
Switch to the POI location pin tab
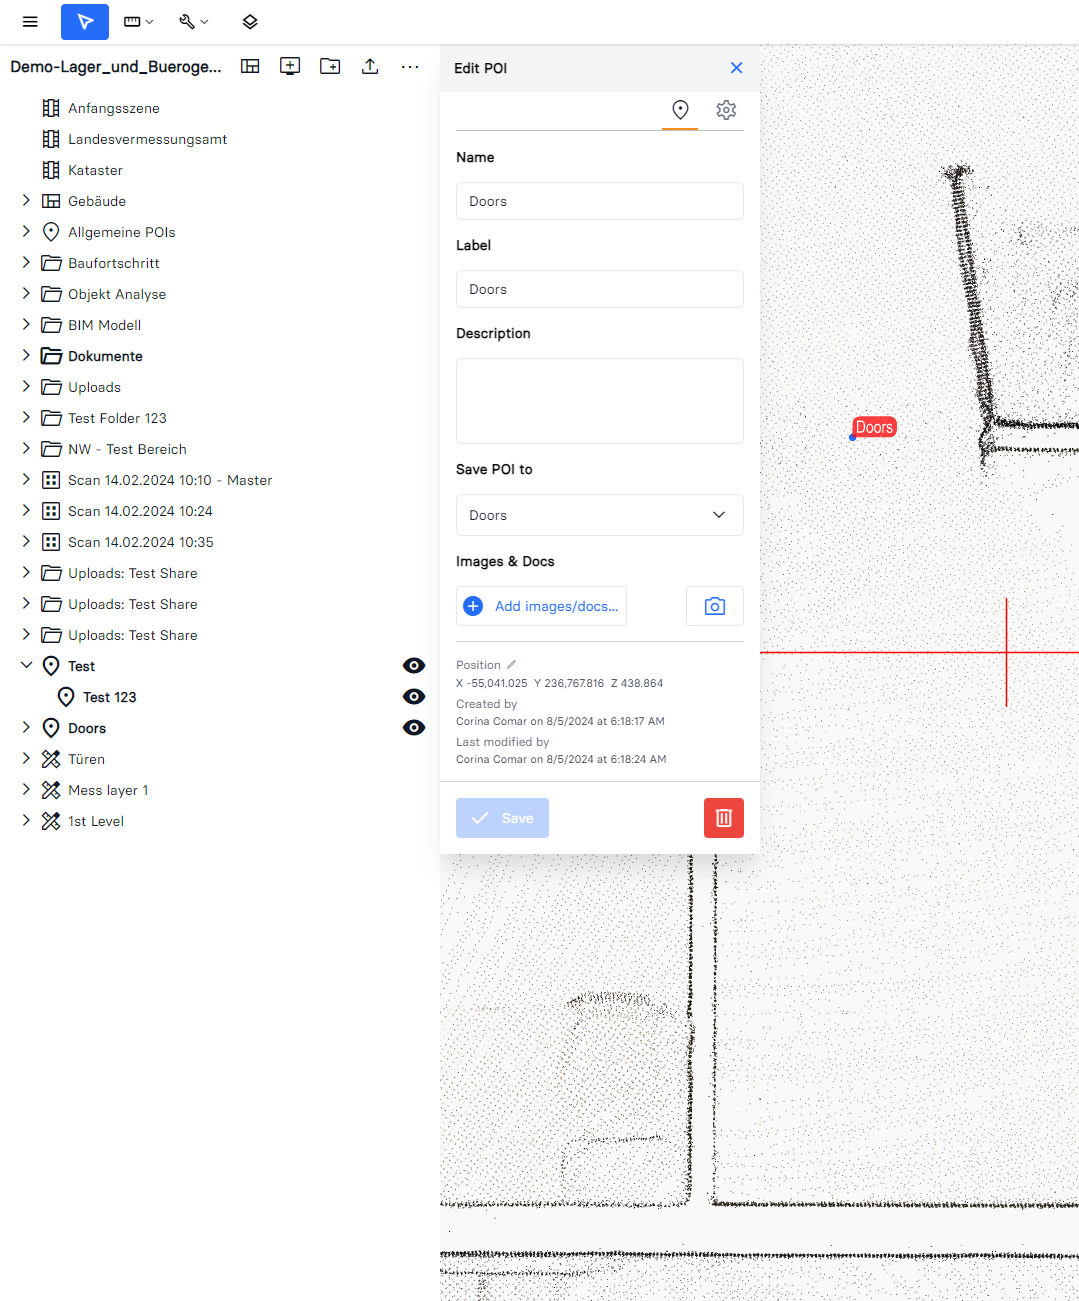[x=680, y=110]
